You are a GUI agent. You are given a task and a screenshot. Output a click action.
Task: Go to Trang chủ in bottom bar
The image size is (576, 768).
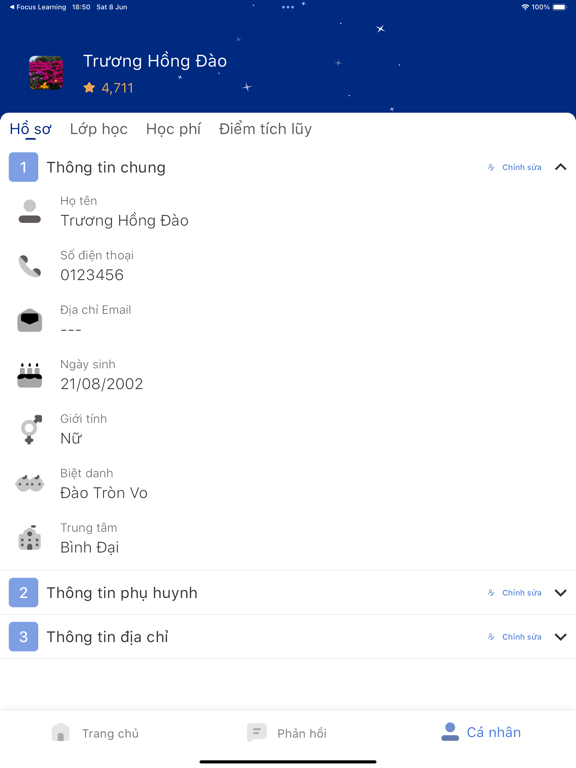pyautogui.click(x=96, y=733)
